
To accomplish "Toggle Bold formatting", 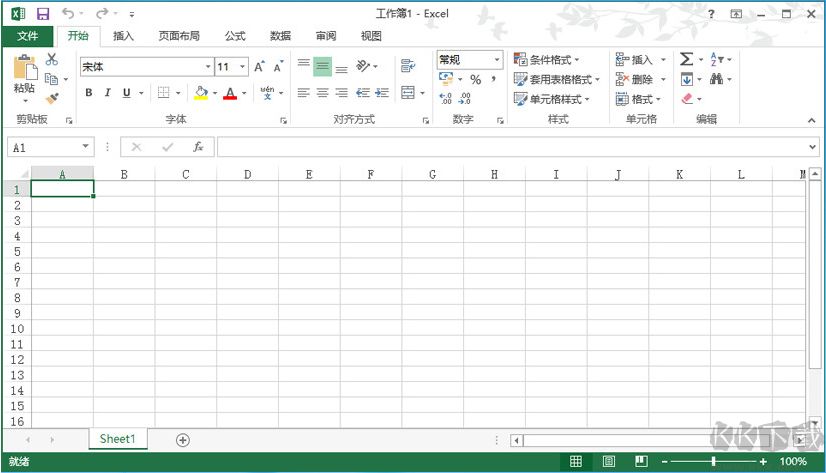I will pyautogui.click(x=88, y=93).
